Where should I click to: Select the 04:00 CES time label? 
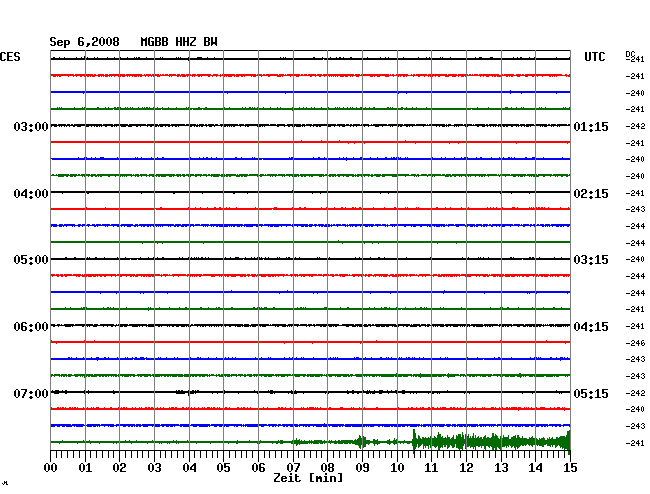[x=31, y=194]
